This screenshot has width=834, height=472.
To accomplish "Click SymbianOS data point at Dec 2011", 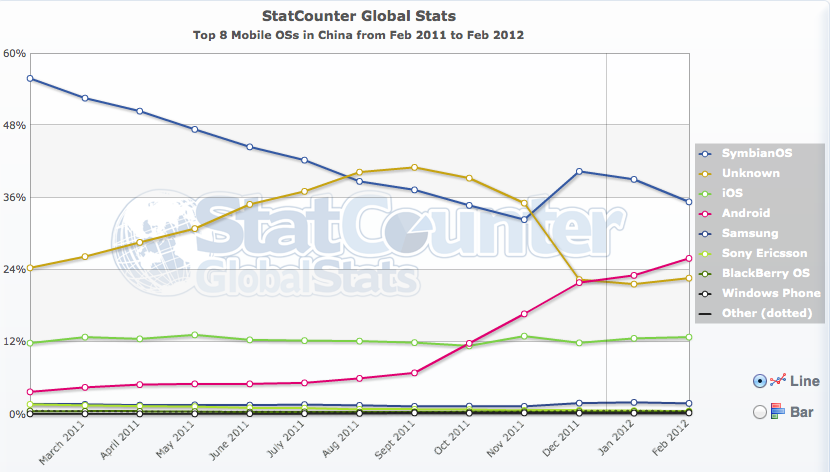I will click(x=579, y=171).
